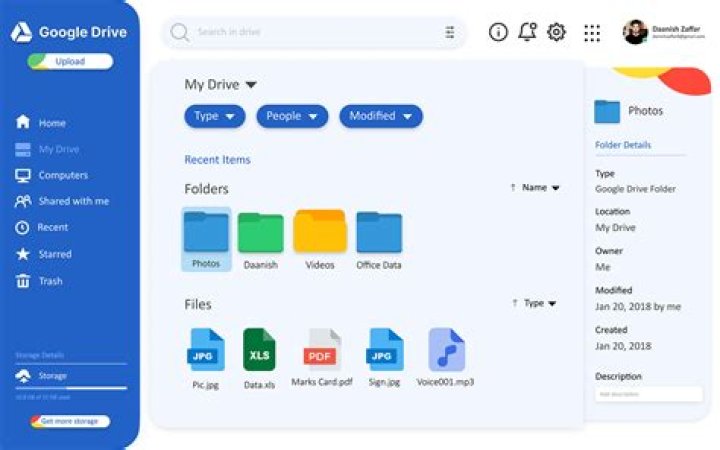The height and width of the screenshot is (450, 720).
Task: Open the Google apps grid icon
Action: [592, 33]
